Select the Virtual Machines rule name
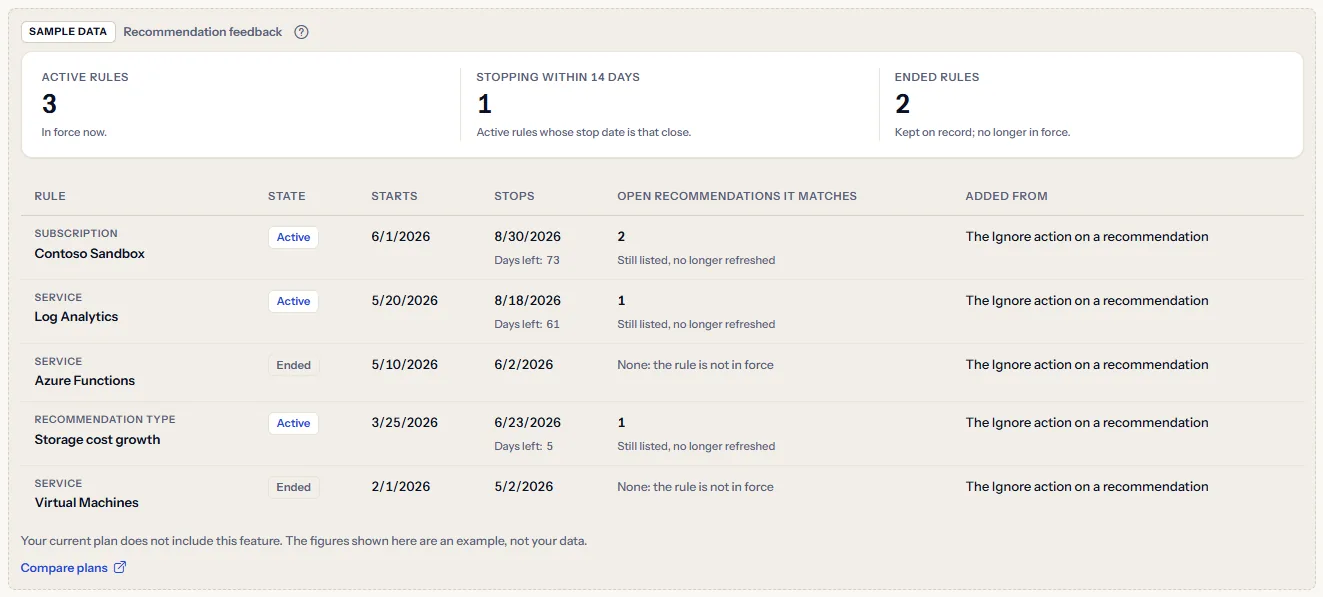The width and height of the screenshot is (1323, 597). [x=86, y=503]
